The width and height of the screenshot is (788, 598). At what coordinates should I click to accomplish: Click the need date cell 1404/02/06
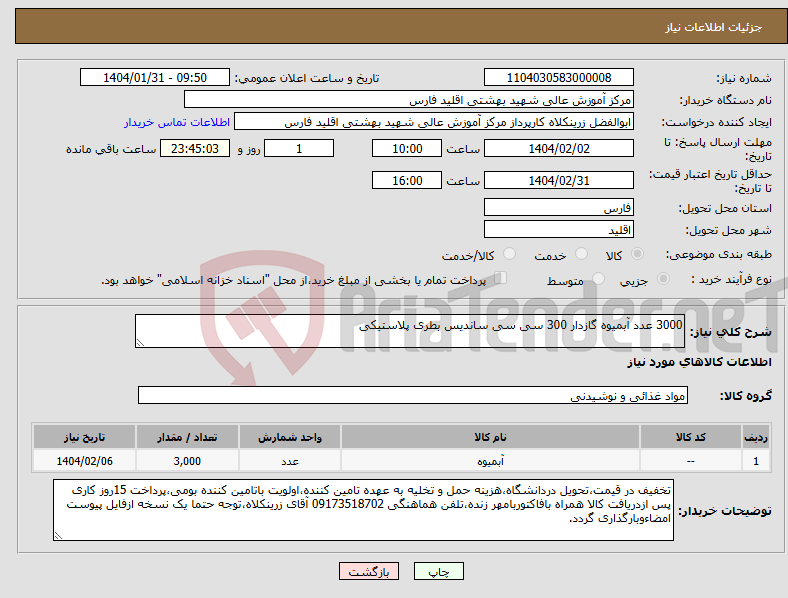84,461
